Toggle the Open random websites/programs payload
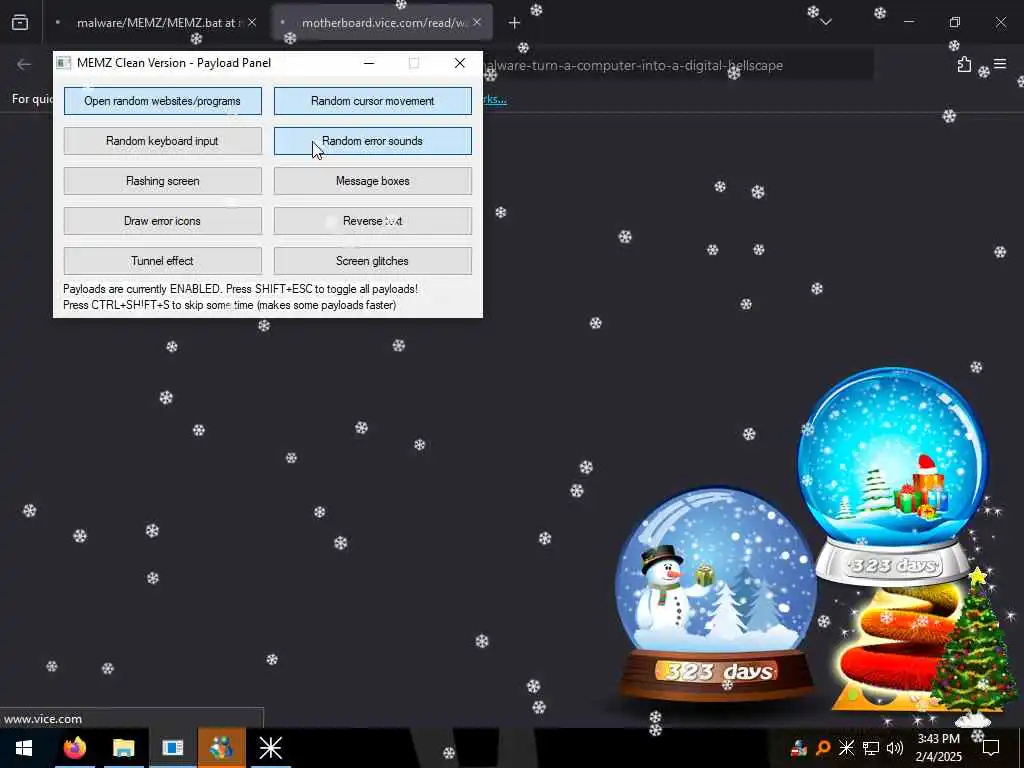 (163, 101)
